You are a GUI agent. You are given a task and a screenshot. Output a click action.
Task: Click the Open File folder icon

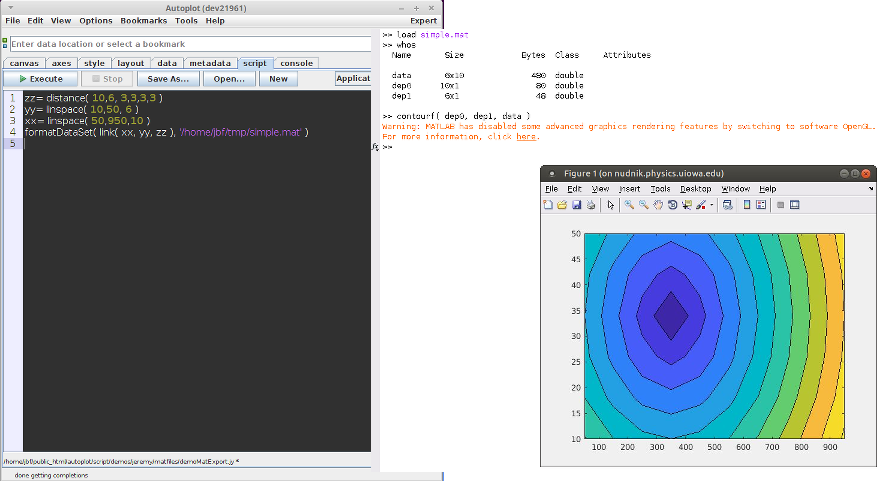click(x=562, y=205)
